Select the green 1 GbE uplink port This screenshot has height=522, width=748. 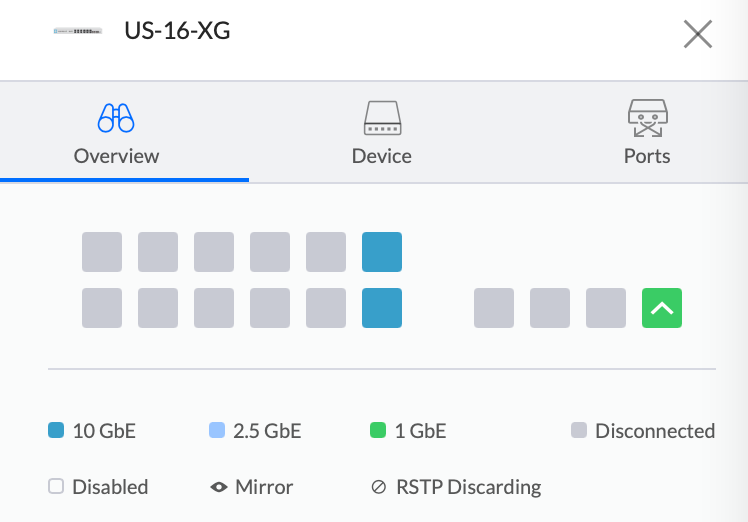click(661, 309)
